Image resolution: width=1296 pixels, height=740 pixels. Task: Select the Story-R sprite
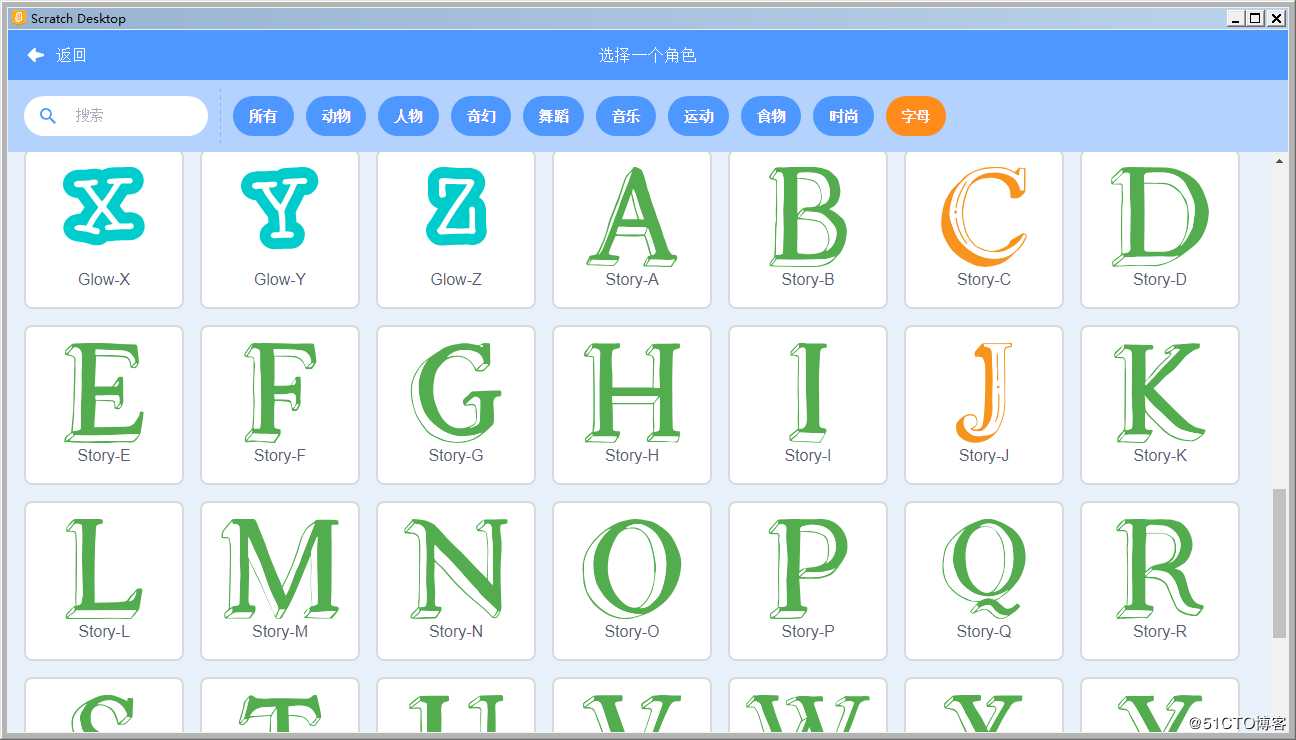pyautogui.click(x=1160, y=581)
